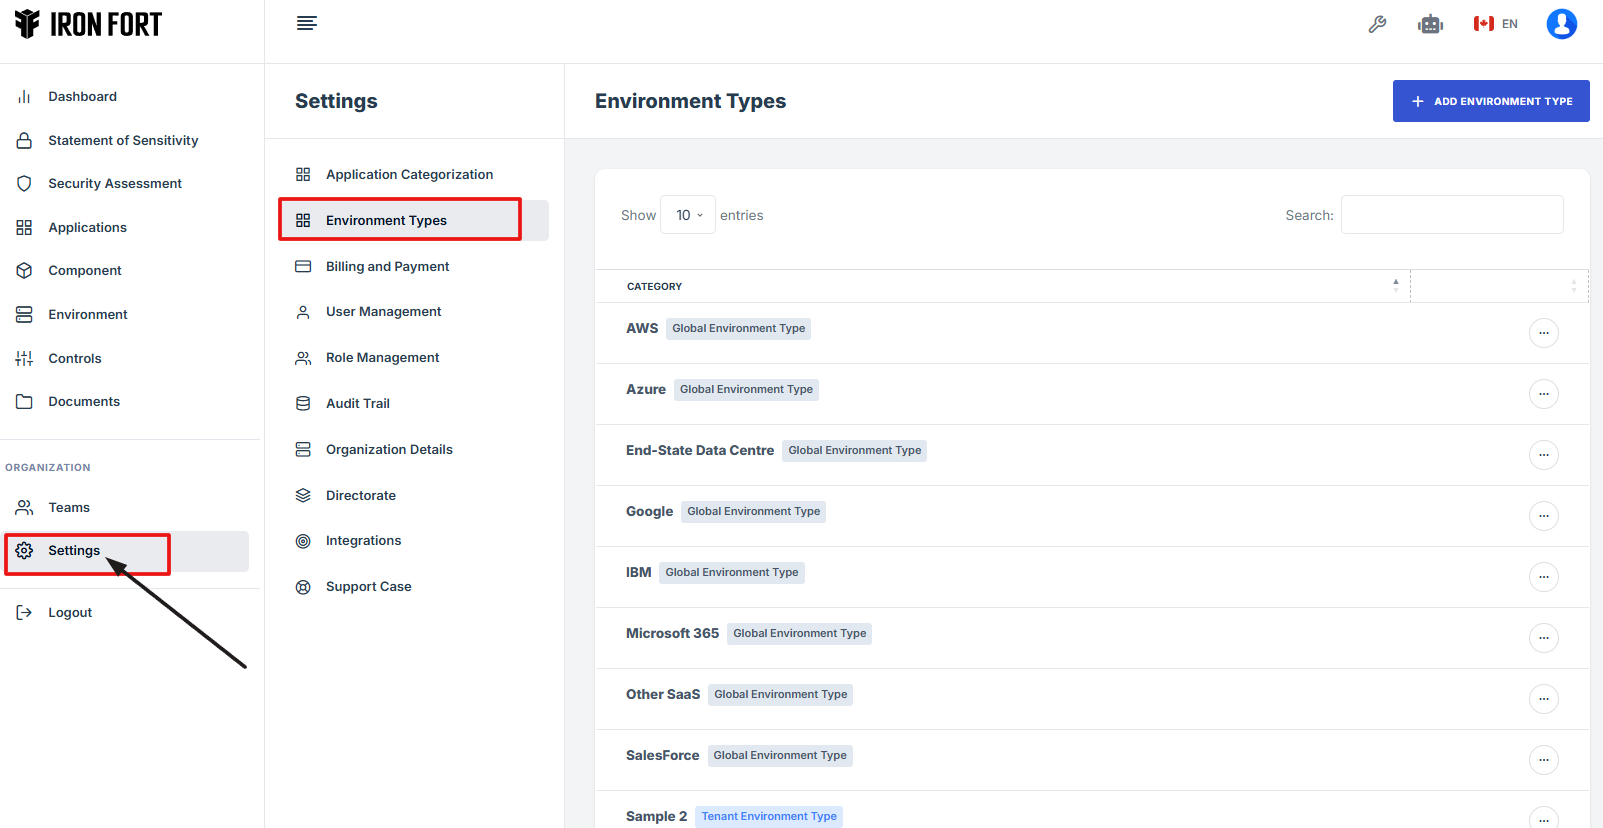1603x828 pixels.
Task: Sort table by Category column header
Action: 1002,286
